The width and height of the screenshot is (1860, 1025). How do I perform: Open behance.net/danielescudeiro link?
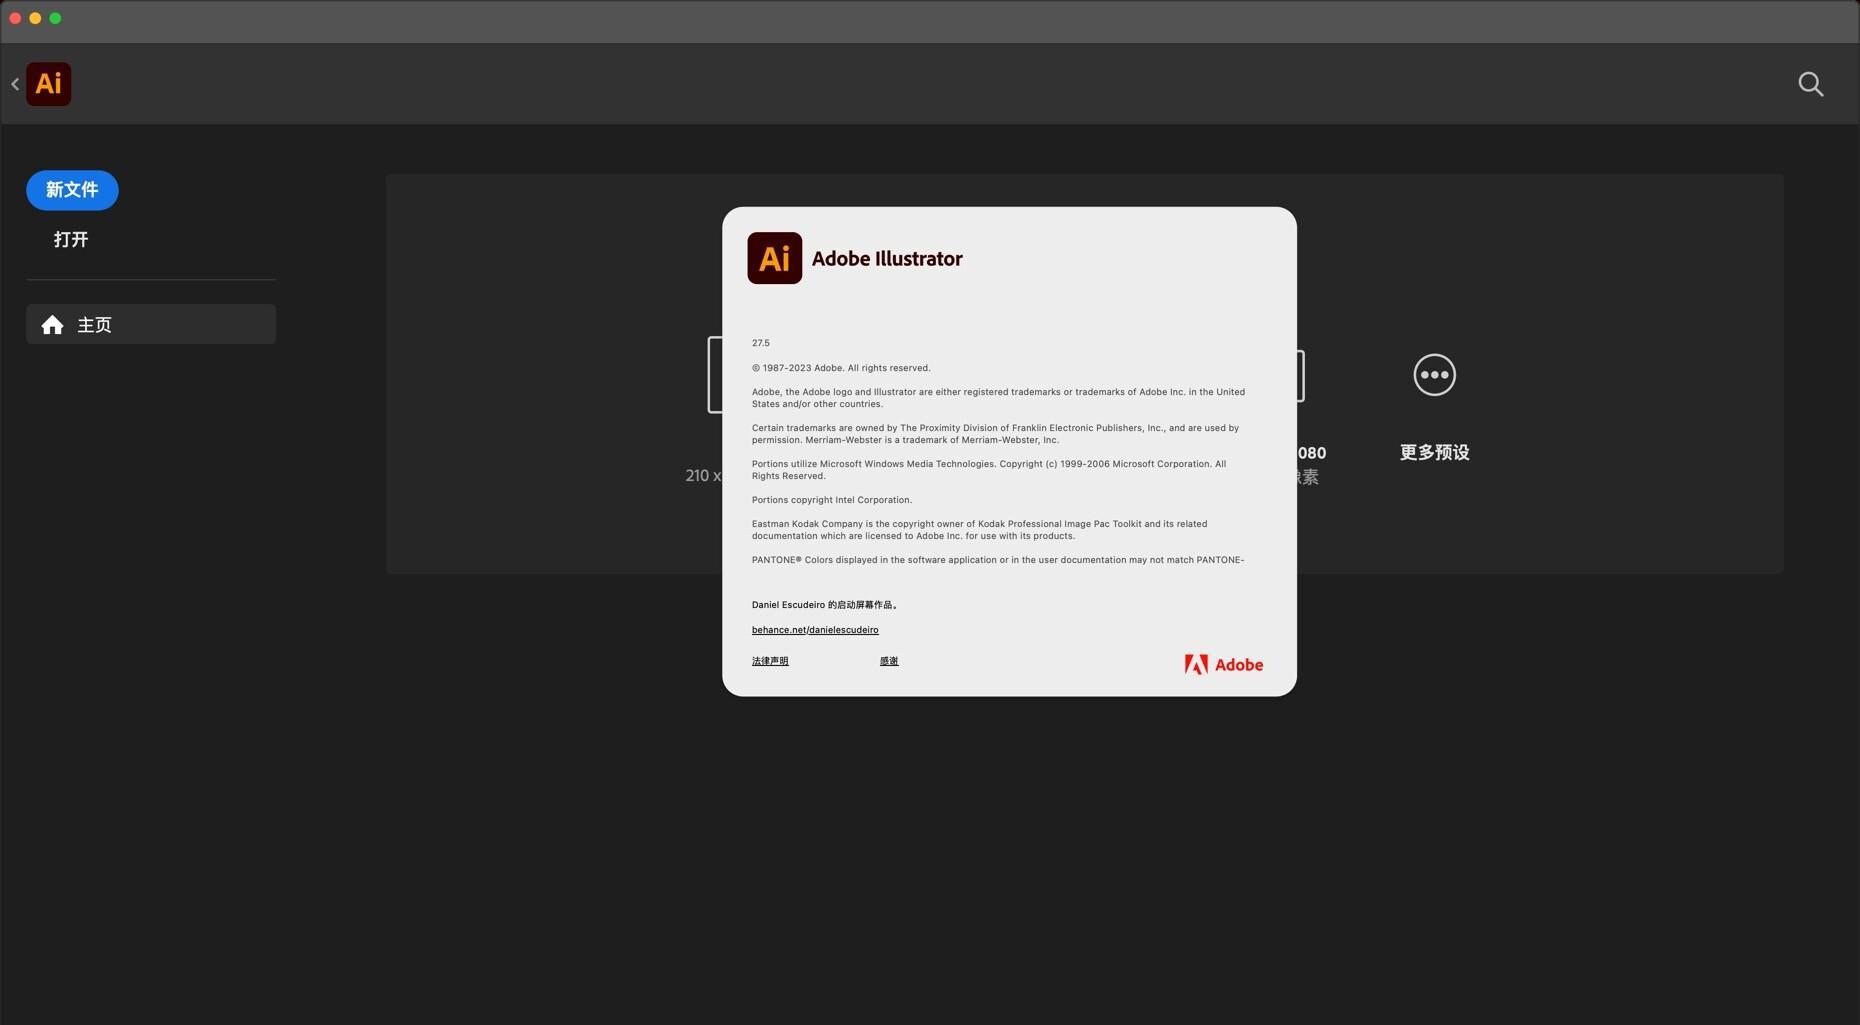click(x=815, y=630)
